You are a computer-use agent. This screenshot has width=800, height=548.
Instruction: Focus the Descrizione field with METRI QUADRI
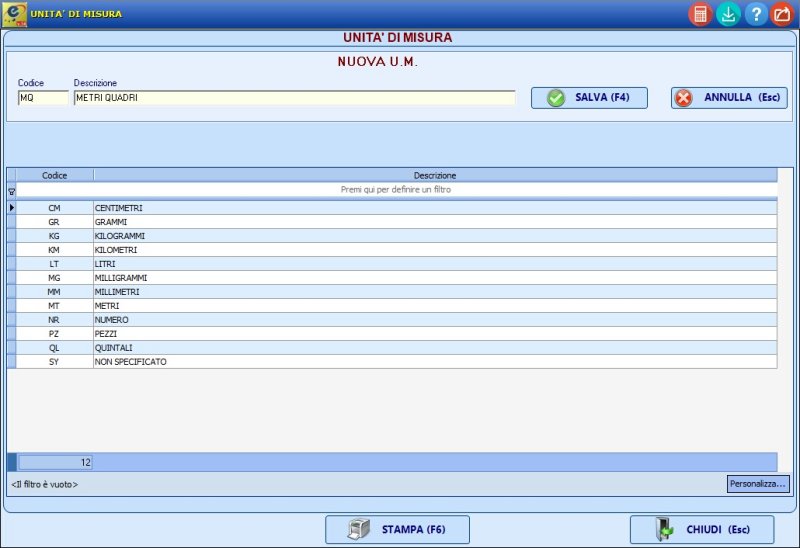pyautogui.click(x=294, y=97)
